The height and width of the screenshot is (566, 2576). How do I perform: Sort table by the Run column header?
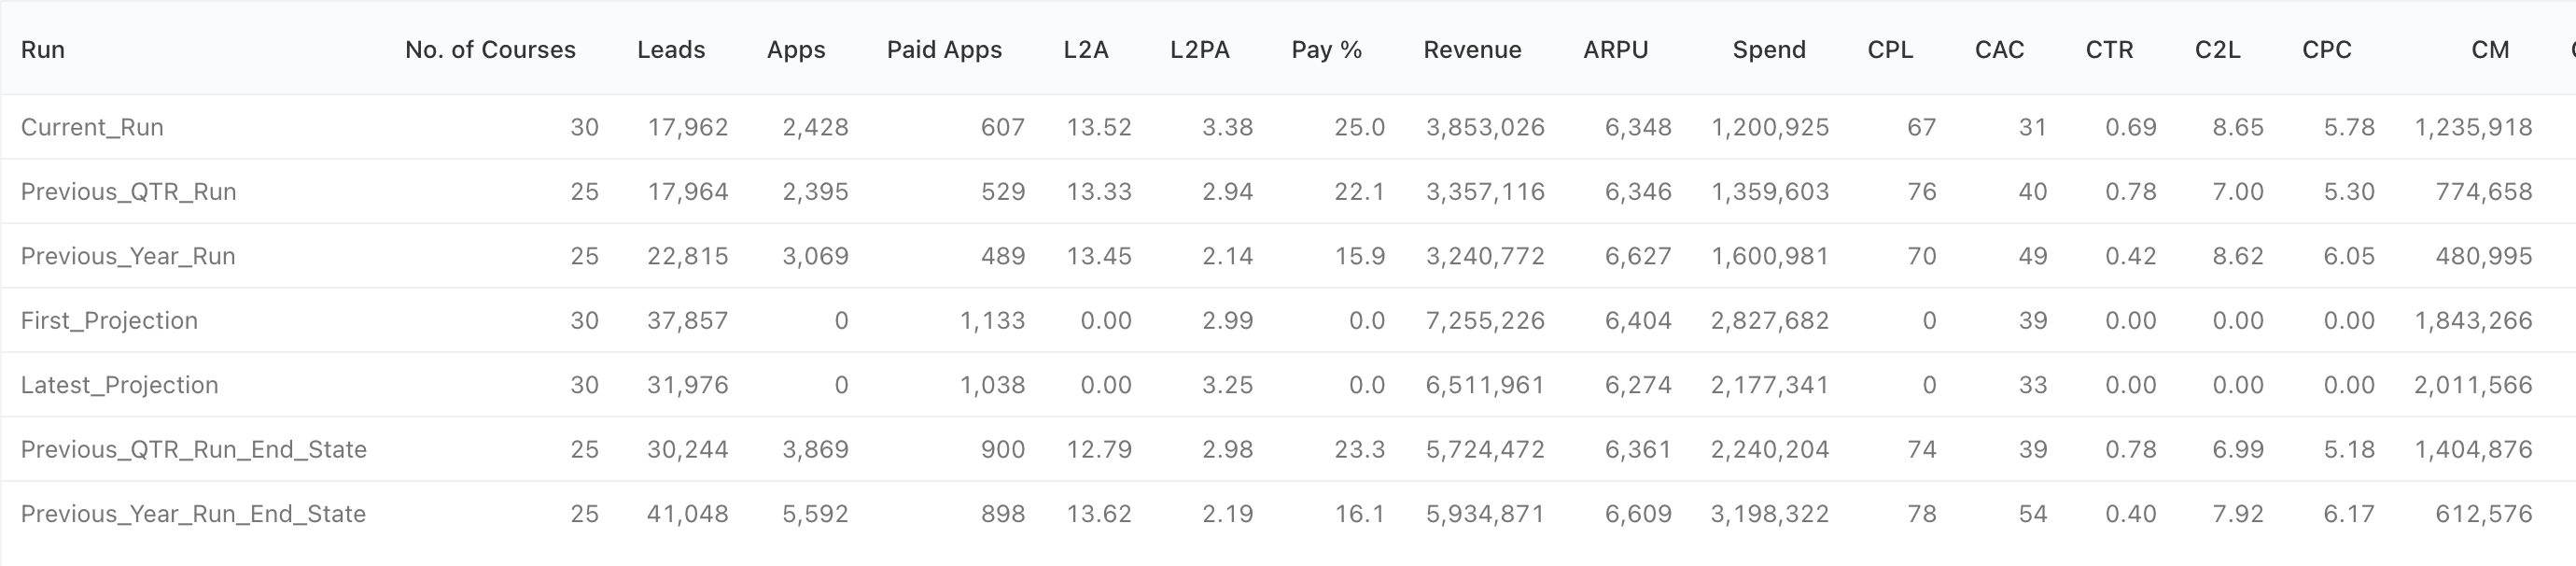[43, 50]
